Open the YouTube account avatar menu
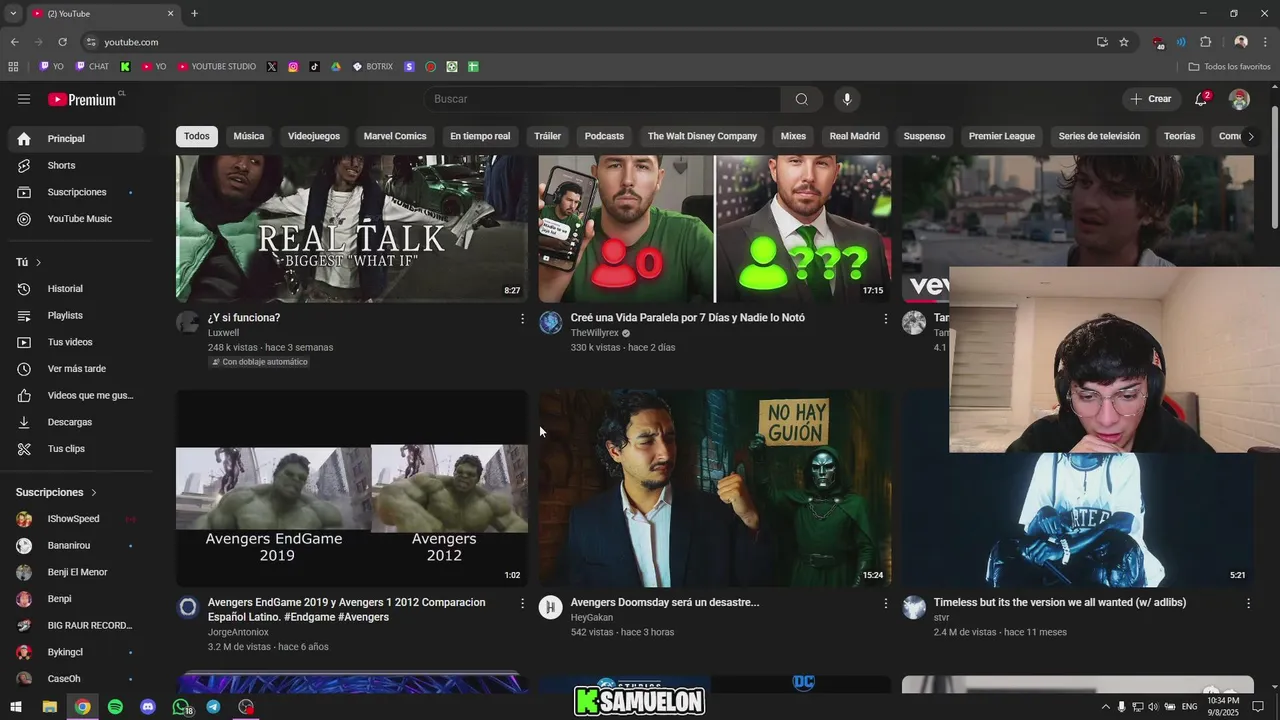1280x720 pixels. (1239, 99)
